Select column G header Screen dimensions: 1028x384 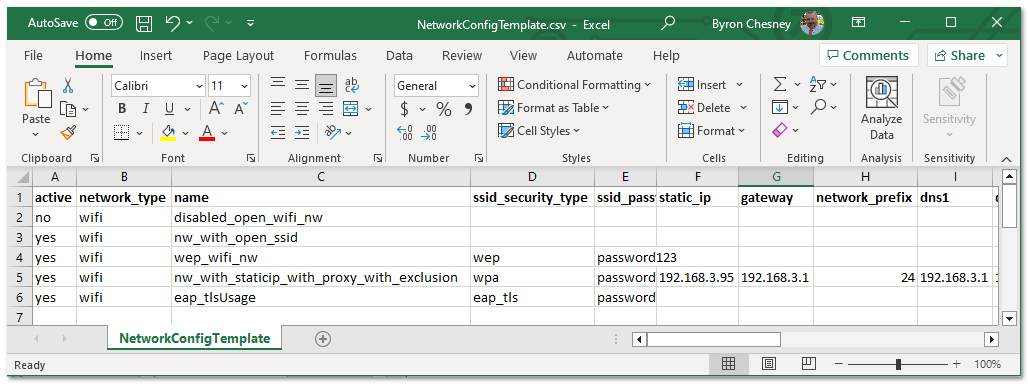pyautogui.click(x=776, y=177)
